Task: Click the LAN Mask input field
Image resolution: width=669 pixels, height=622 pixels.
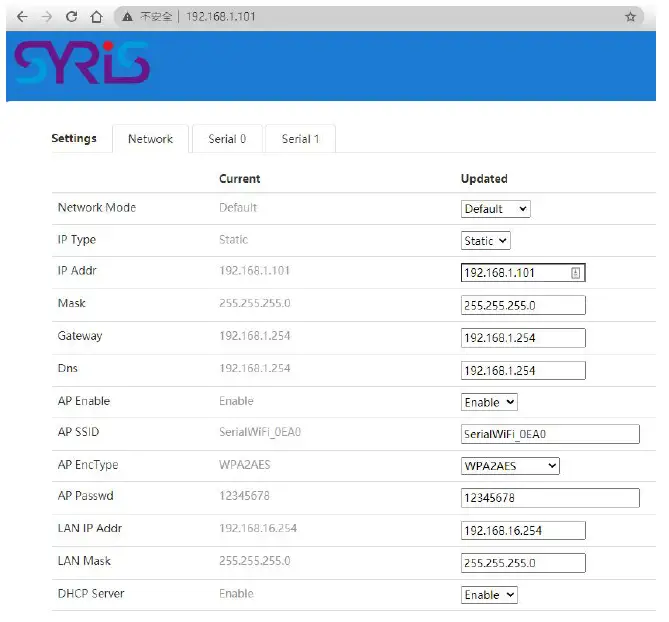Action: (x=523, y=563)
